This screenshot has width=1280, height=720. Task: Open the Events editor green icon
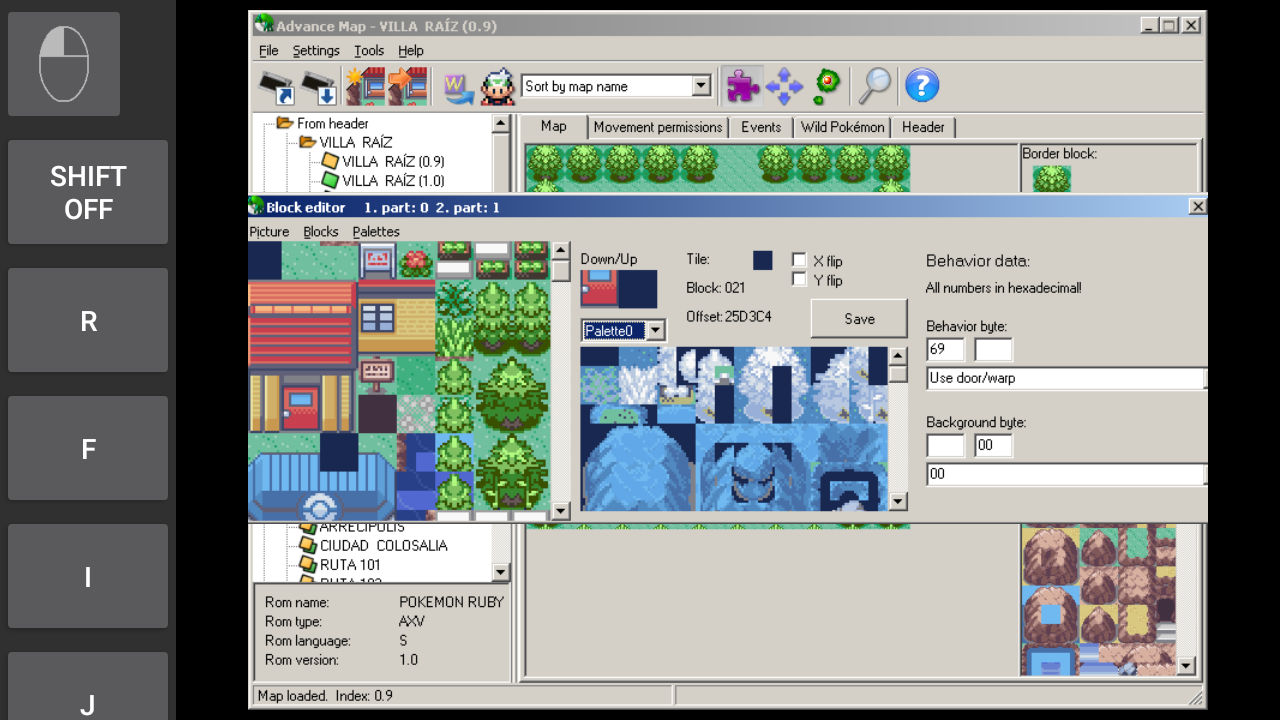click(x=826, y=86)
